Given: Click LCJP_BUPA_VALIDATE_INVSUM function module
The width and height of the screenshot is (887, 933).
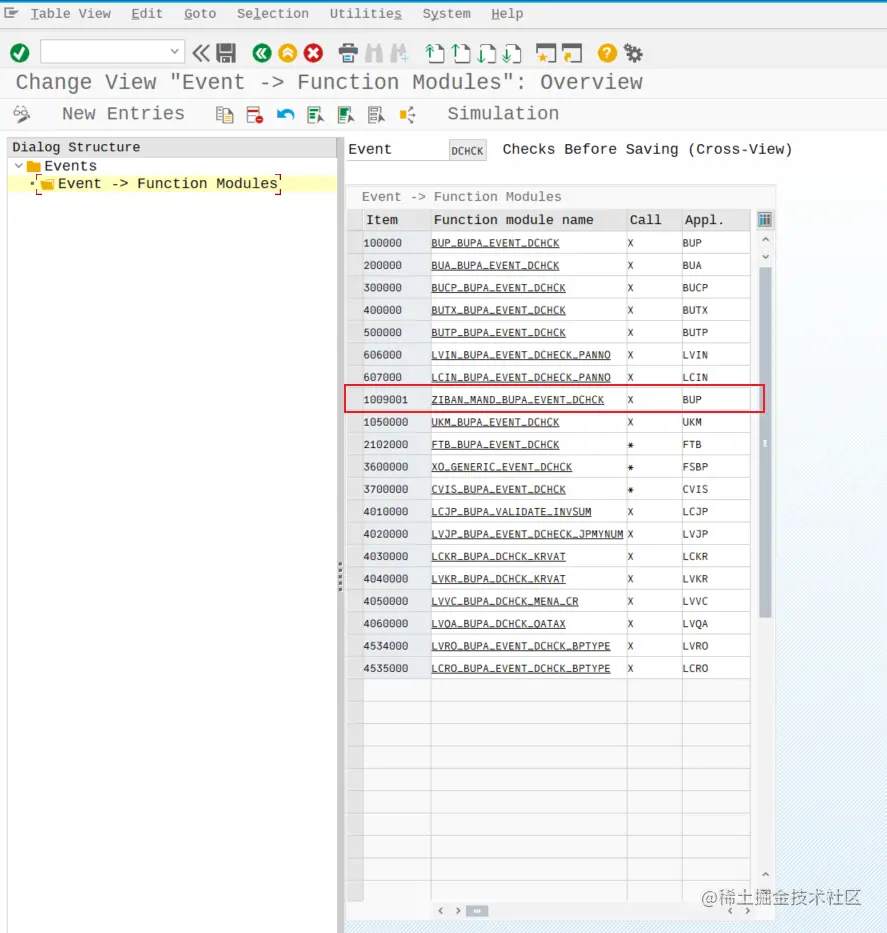Looking at the screenshot, I should 511,512.
